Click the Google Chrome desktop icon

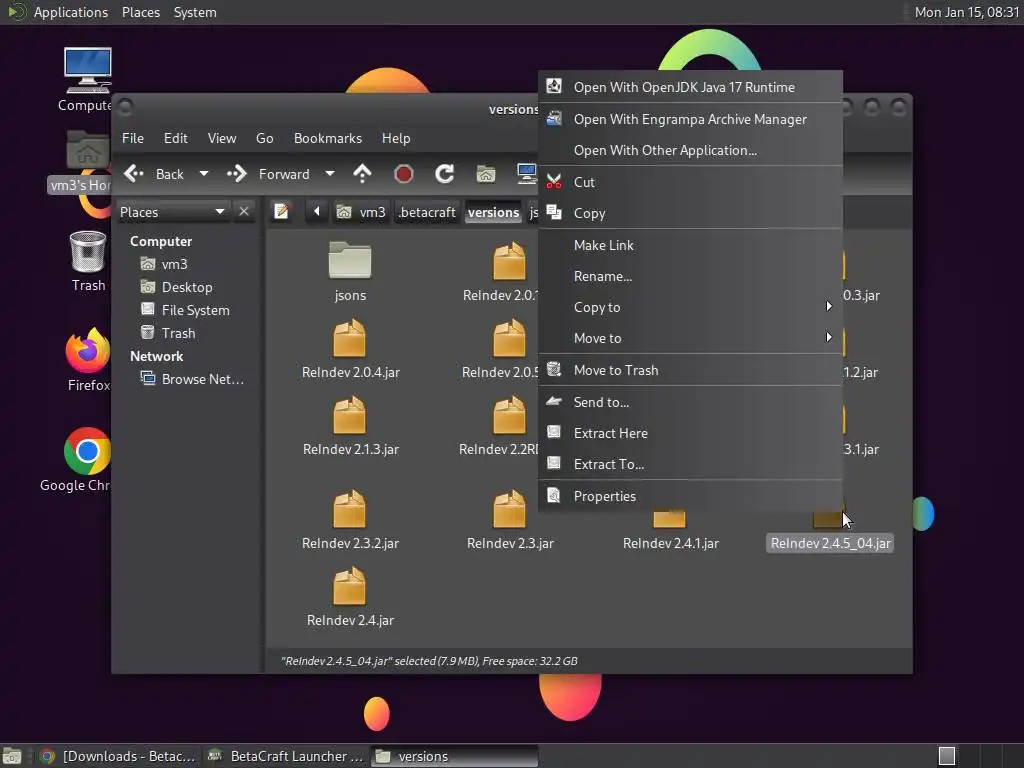[87, 451]
